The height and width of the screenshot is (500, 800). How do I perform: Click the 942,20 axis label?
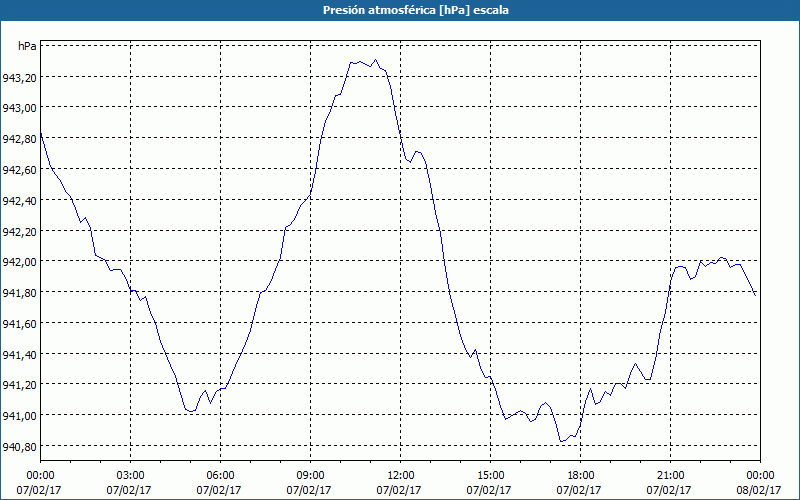pos(19,232)
